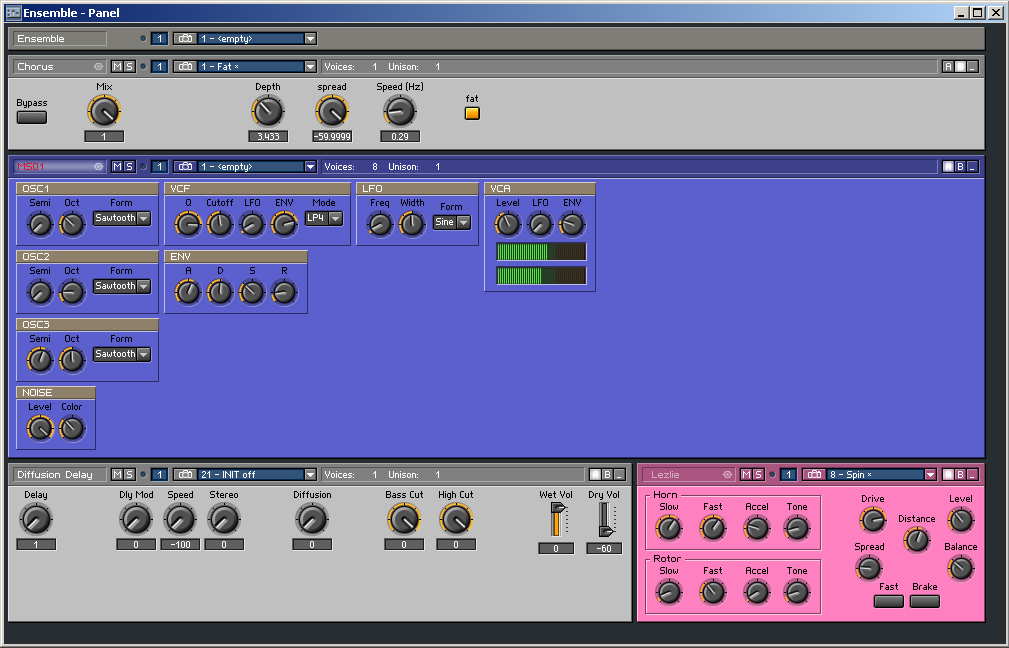Click the Chorus Mix knob
The height and width of the screenshot is (648, 1009).
(x=104, y=111)
